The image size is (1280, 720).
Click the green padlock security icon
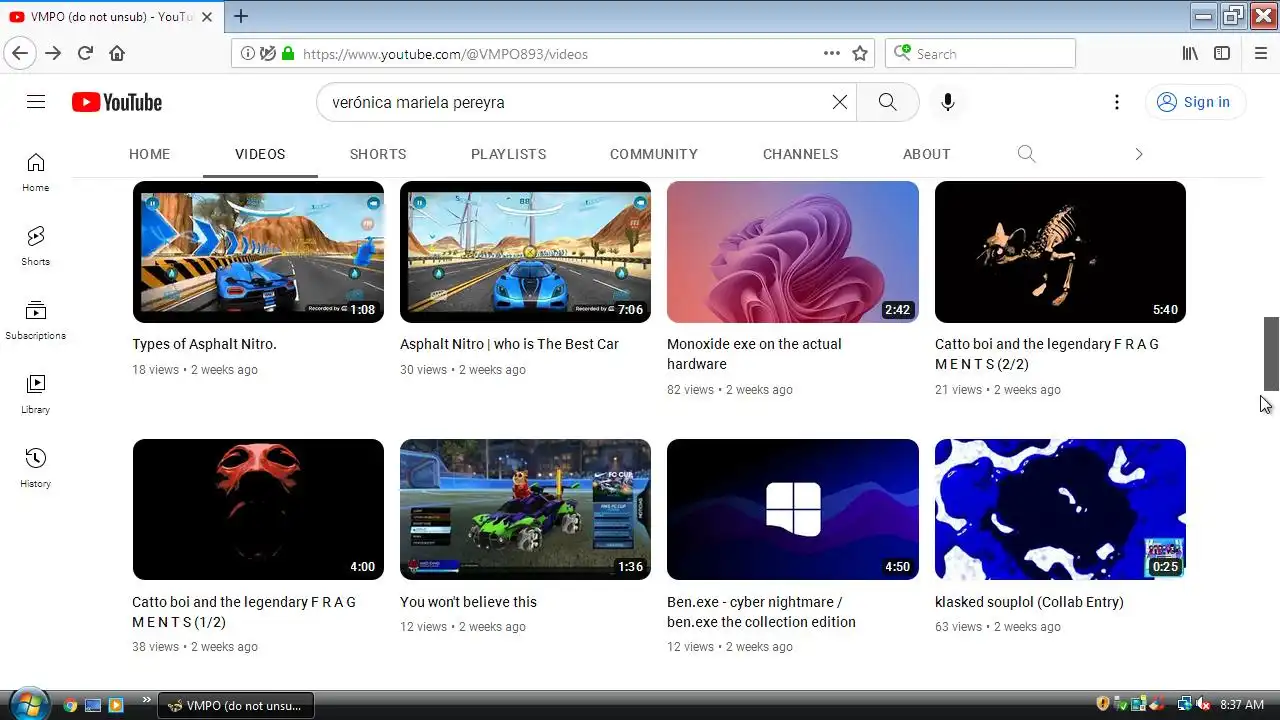tap(288, 53)
